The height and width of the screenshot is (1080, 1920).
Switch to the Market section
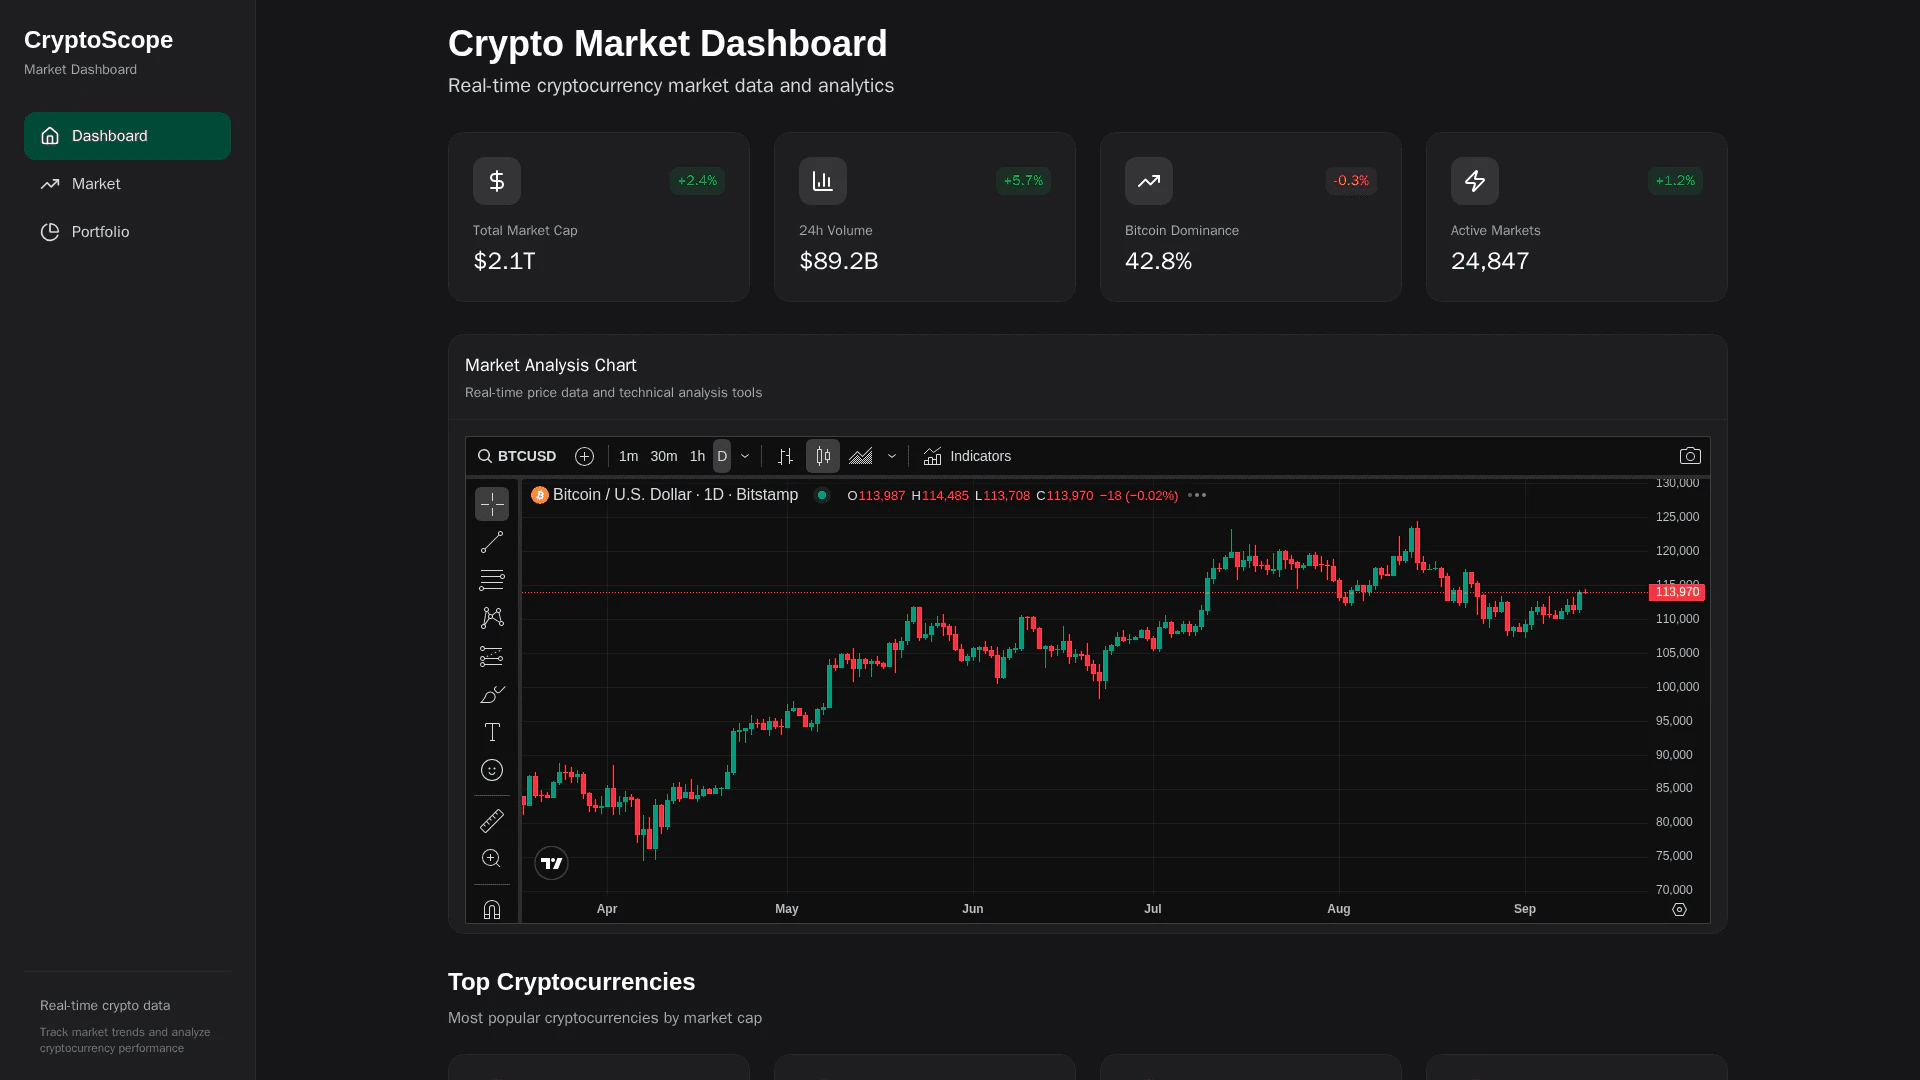pos(94,184)
